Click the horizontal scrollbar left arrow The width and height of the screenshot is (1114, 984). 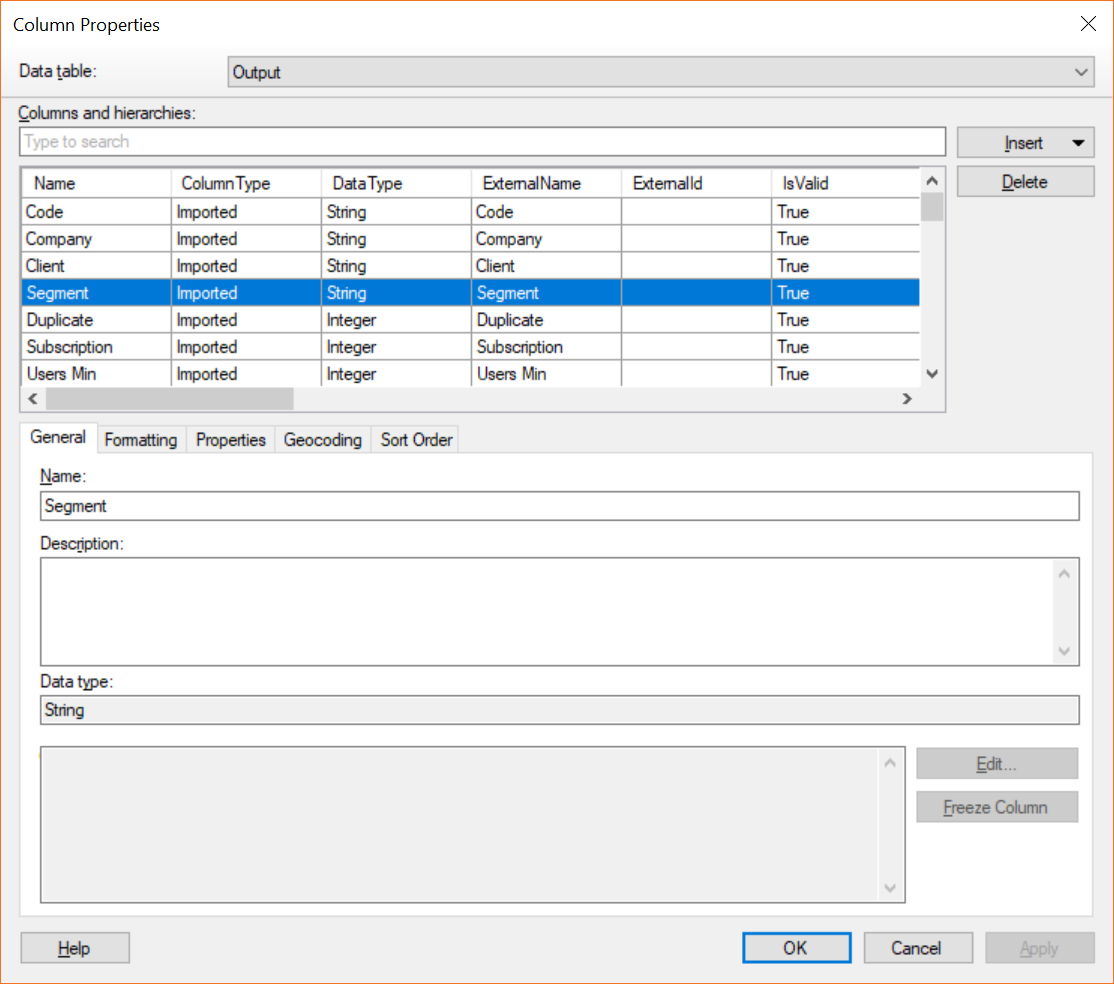coord(33,399)
